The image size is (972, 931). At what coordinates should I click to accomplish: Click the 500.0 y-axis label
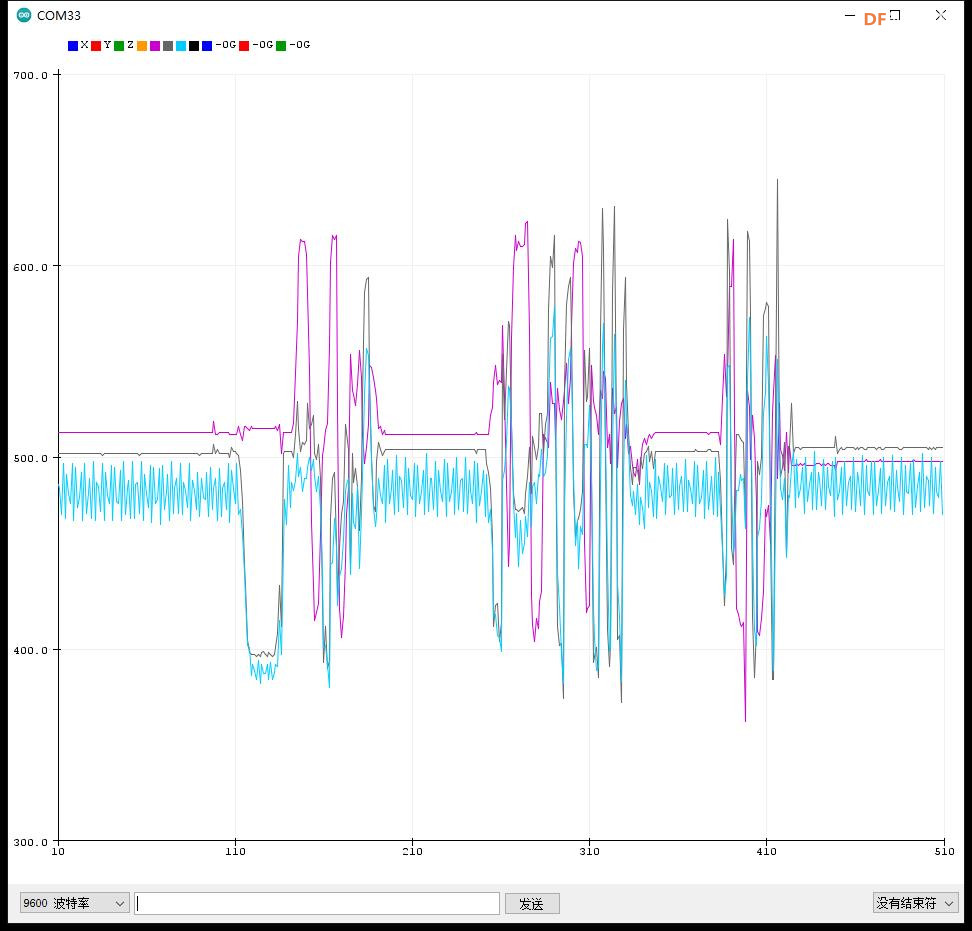pyautogui.click(x=30, y=459)
